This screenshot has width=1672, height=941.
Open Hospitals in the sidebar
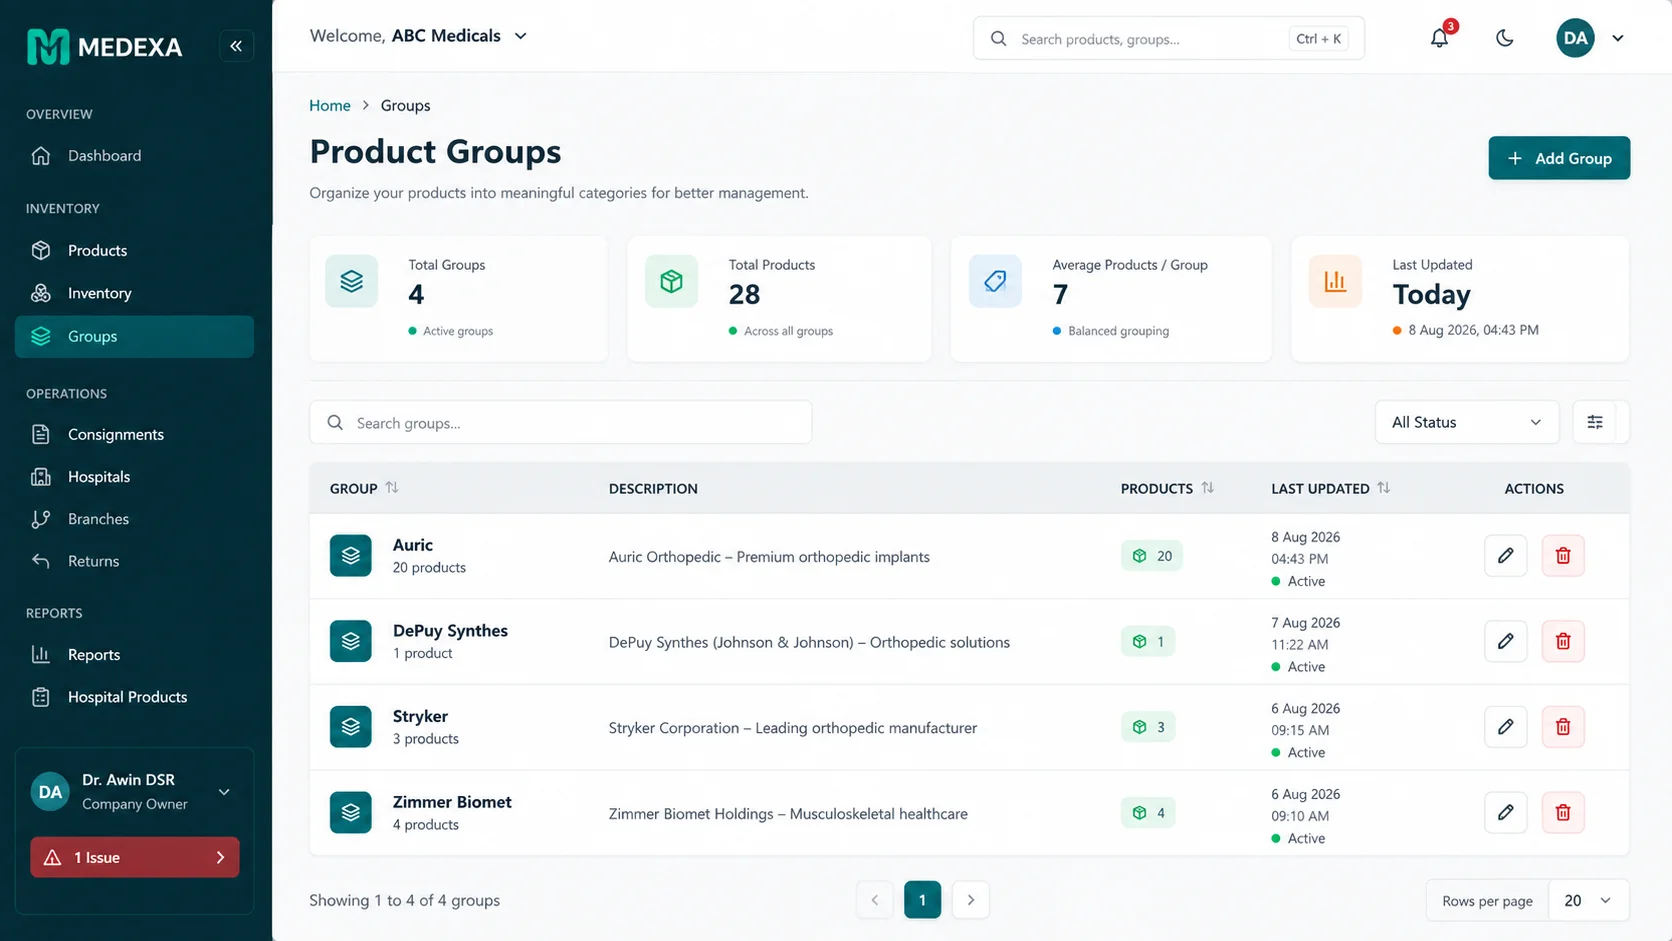pos(134,476)
